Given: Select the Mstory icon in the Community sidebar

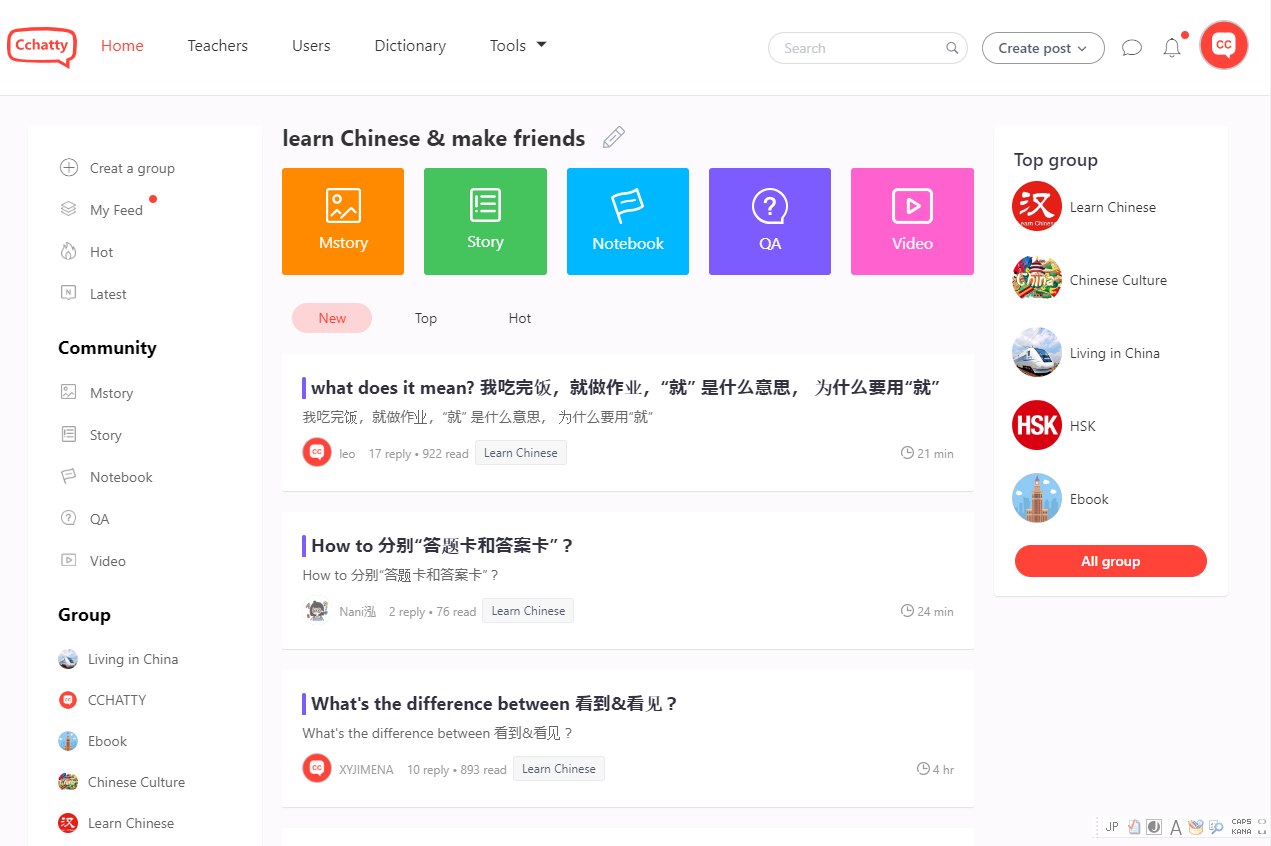Looking at the screenshot, I should (68, 392).
